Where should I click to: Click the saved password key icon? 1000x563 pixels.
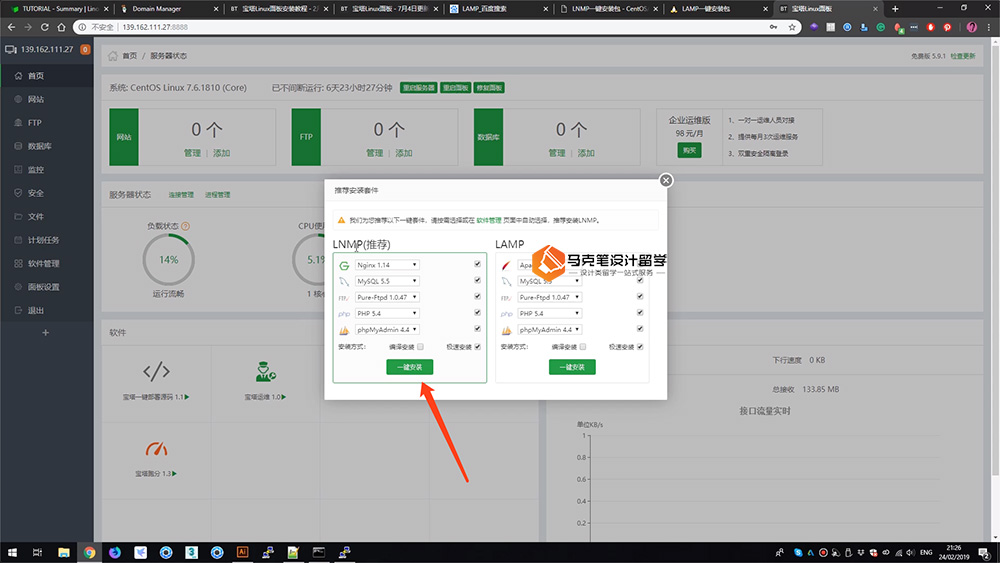point(774,27)
